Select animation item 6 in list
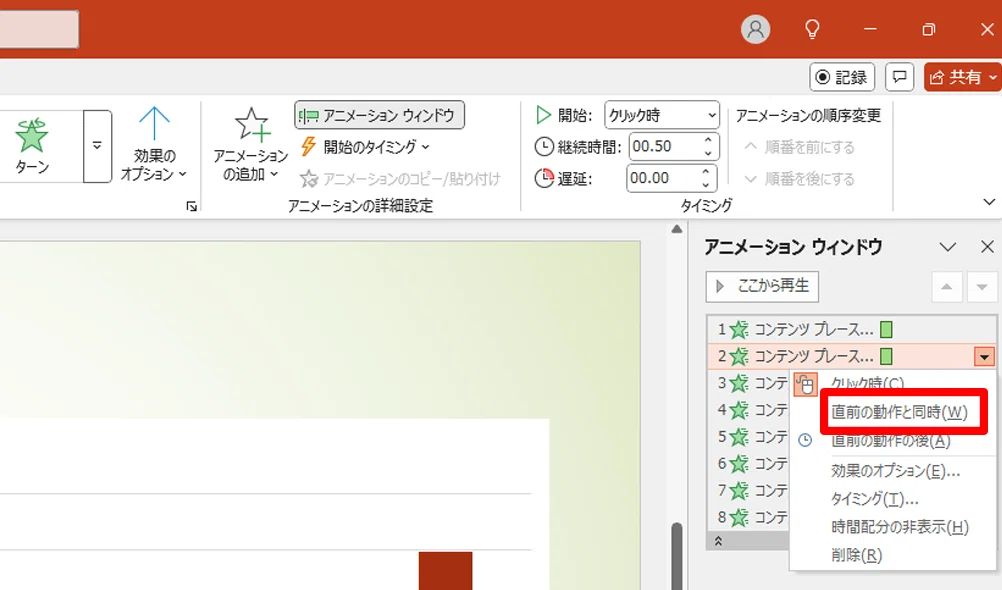Image resolution: width=1002 pixels, height=590 pixels. tap(749, 463)
